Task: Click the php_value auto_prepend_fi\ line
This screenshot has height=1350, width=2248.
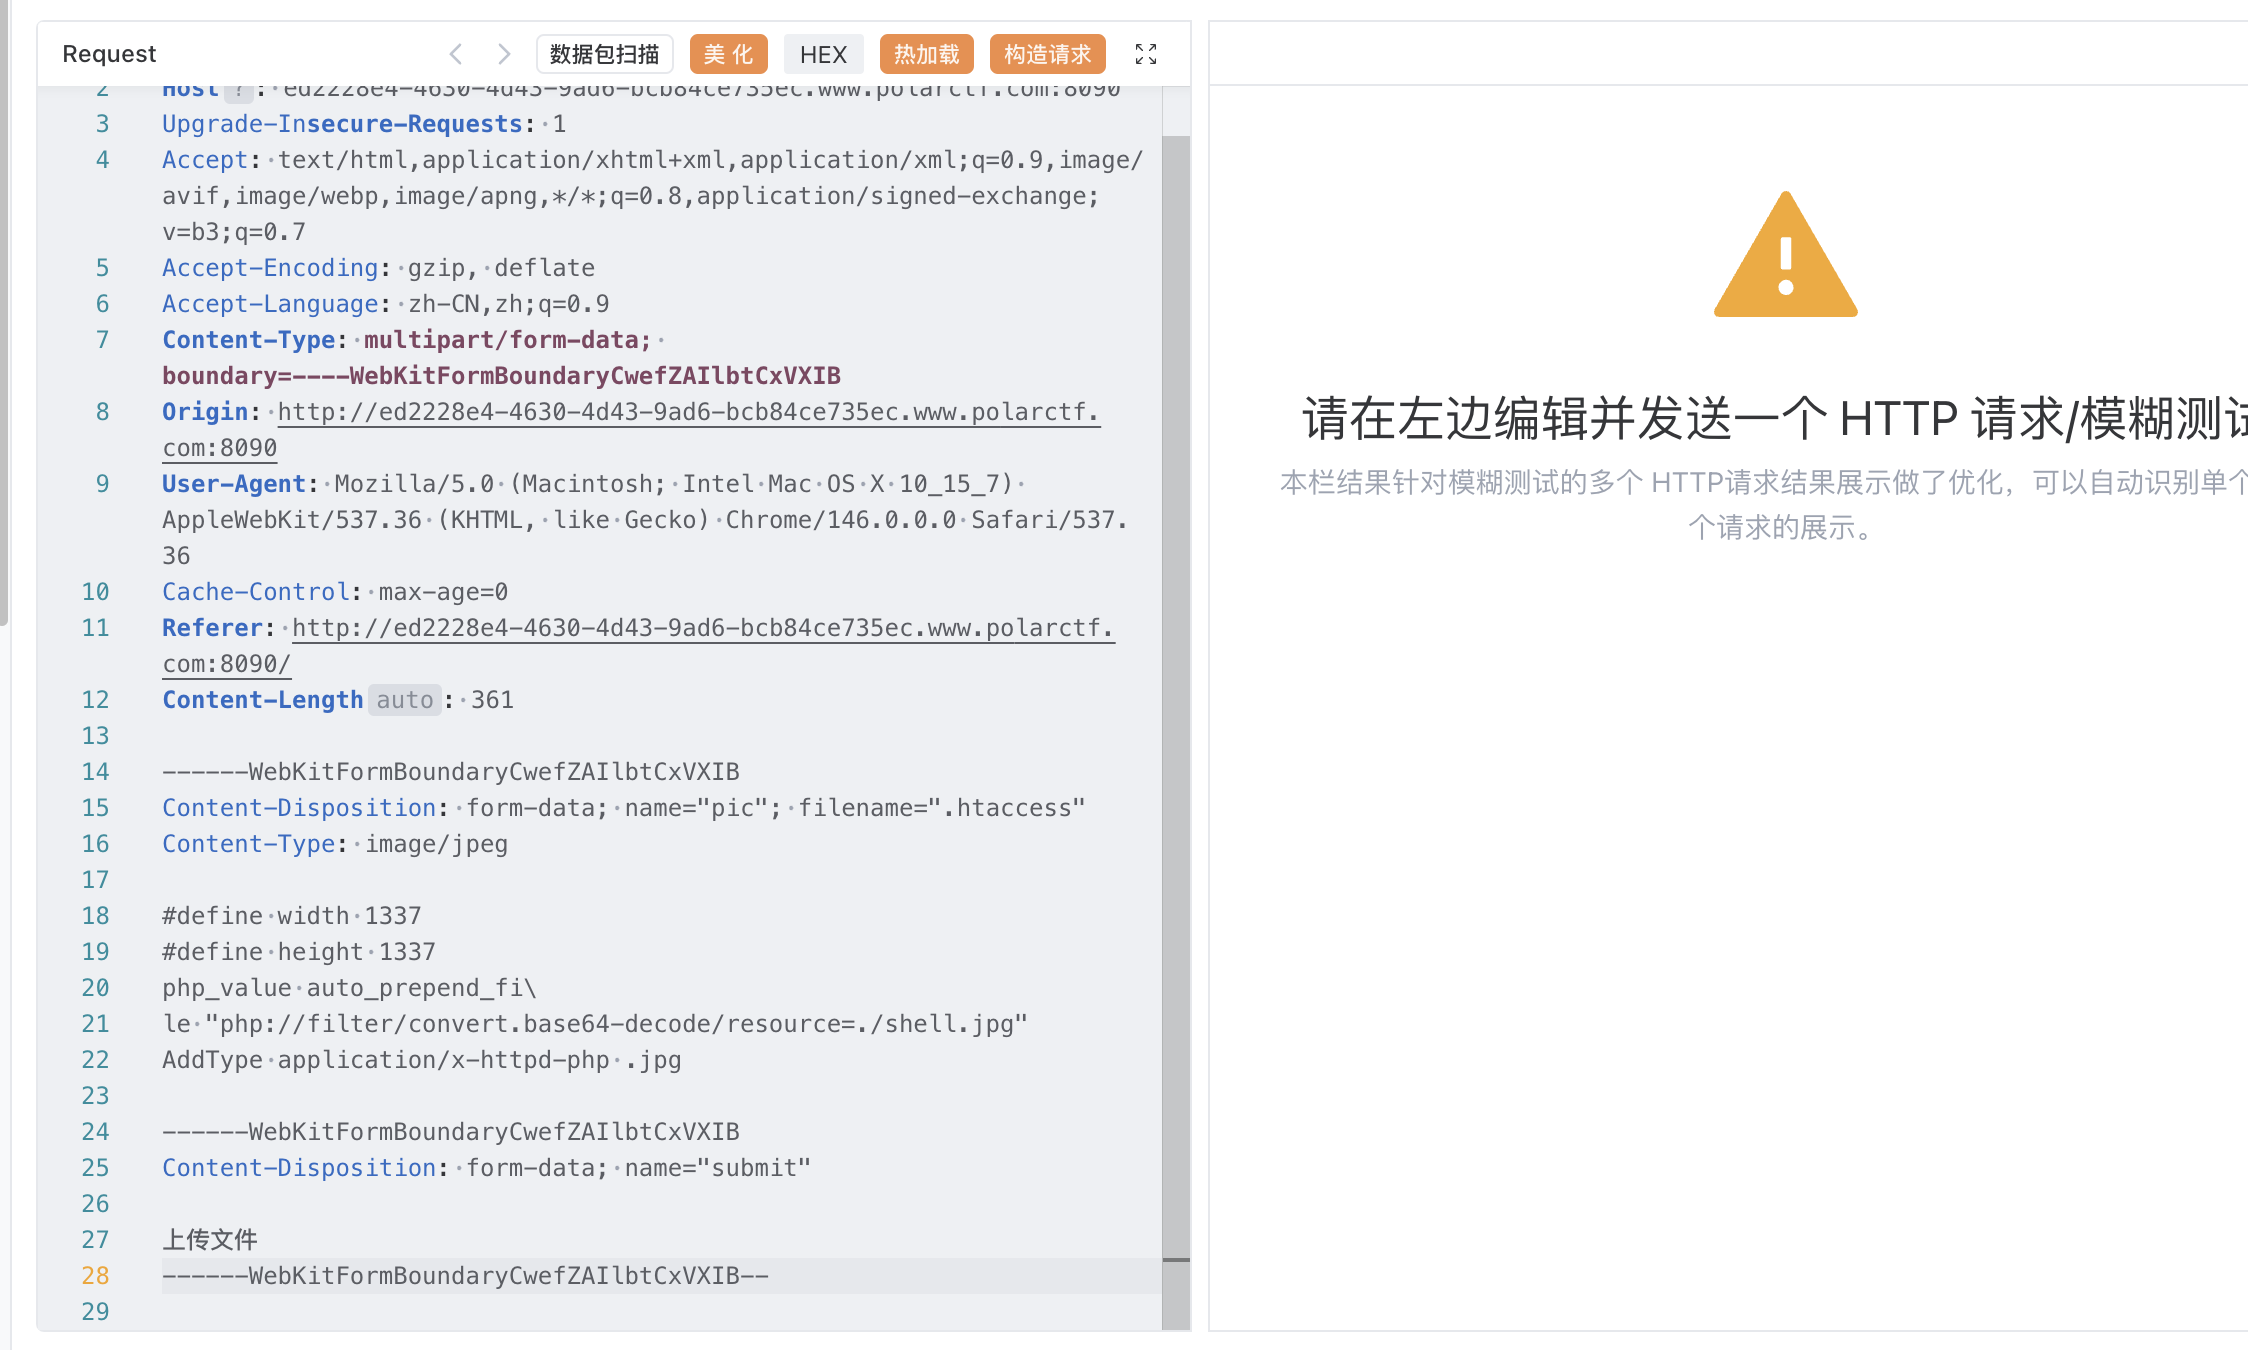Action: click(349, 988)
